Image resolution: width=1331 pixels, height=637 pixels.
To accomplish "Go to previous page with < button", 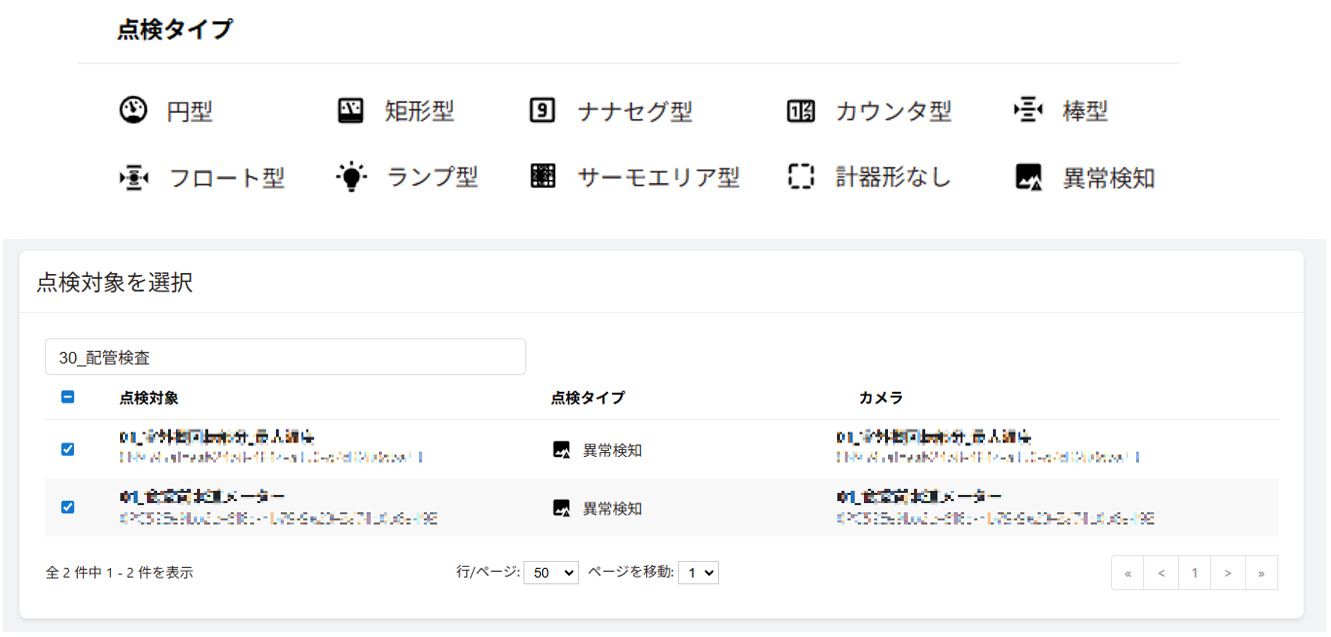I will tap(1161, 573).
